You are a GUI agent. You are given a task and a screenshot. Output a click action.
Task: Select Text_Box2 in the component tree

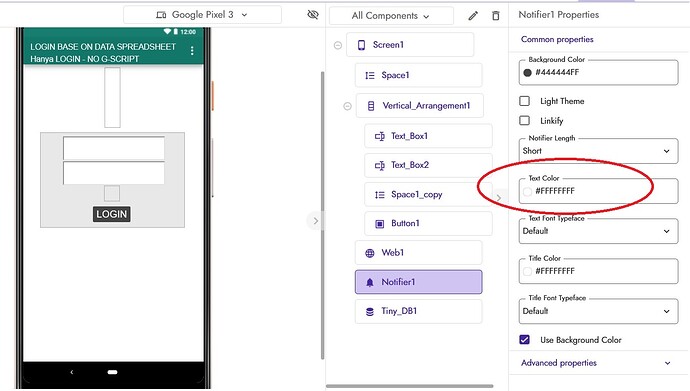(428, 165)
